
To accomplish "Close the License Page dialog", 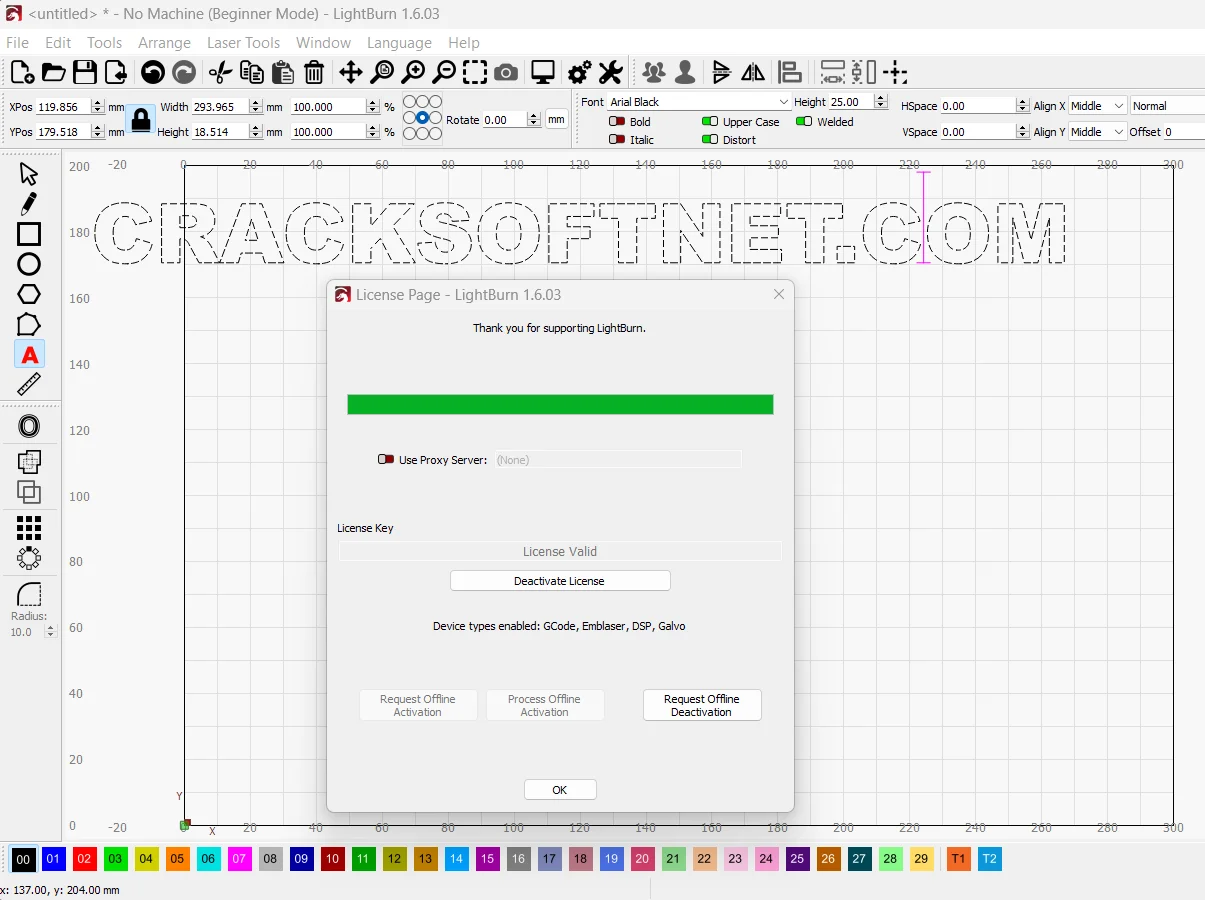I will [779, 294].
